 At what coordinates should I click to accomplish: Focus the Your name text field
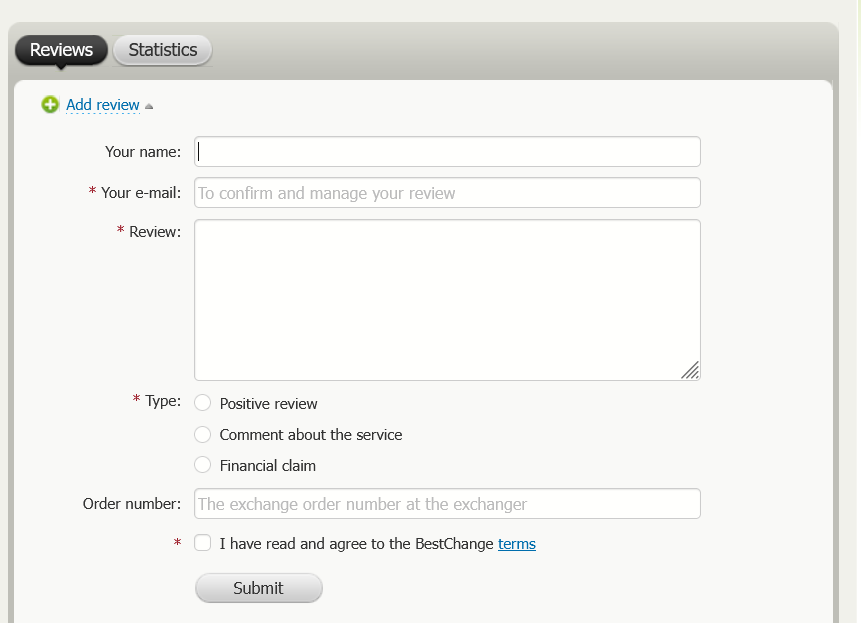tap(447, 152)
